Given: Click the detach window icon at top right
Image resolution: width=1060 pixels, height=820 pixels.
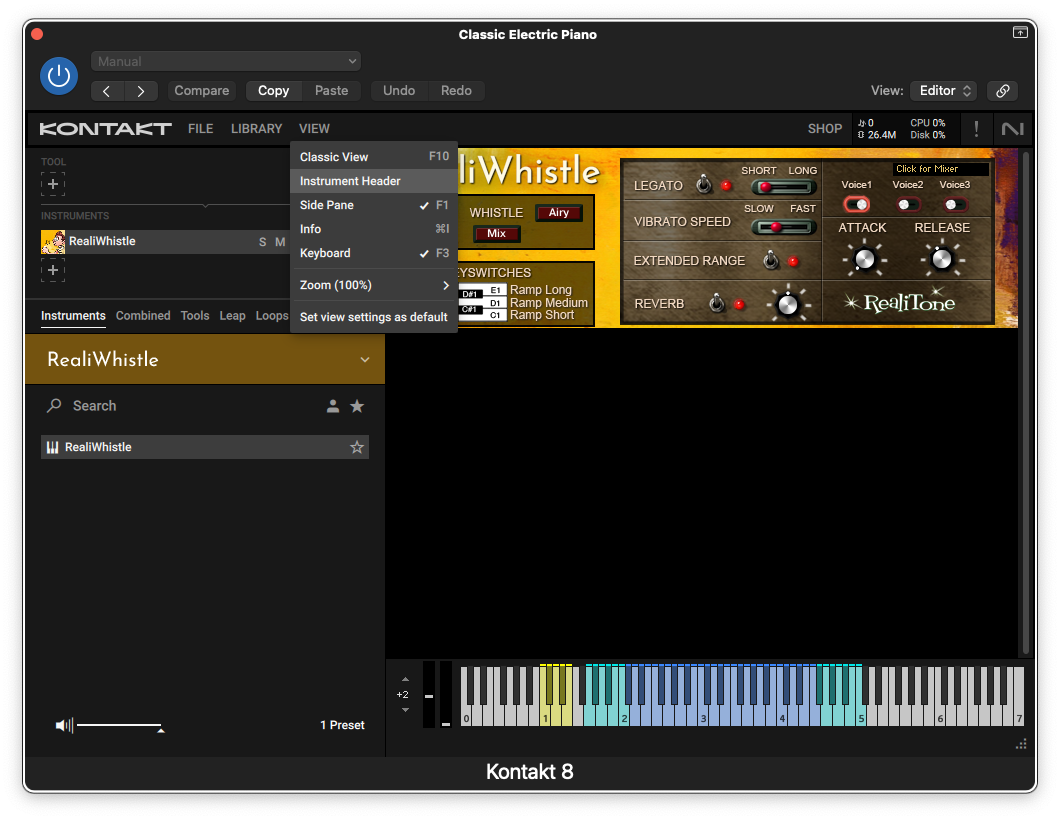Looking at the screenshot, I should coord(1020,32).
